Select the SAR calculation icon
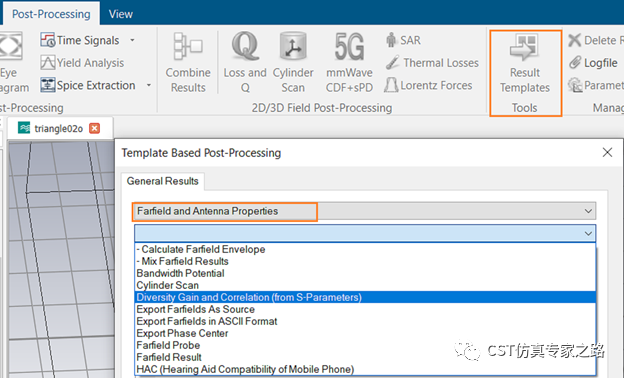The height and width of the screenshot is (378, 624). 403,40
